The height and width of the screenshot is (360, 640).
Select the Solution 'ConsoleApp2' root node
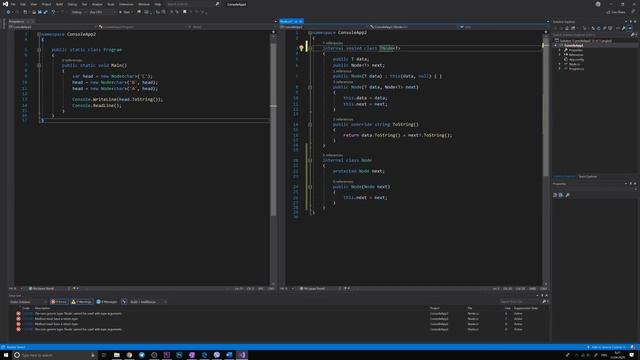click(585, 41)
